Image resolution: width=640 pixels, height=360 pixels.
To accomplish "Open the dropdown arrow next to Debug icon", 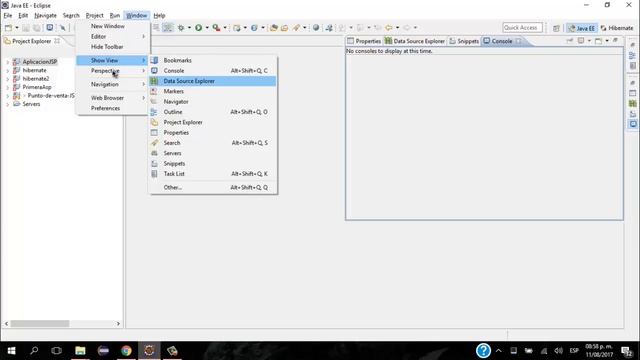I will pyautogui.click(x=189, y=28).
